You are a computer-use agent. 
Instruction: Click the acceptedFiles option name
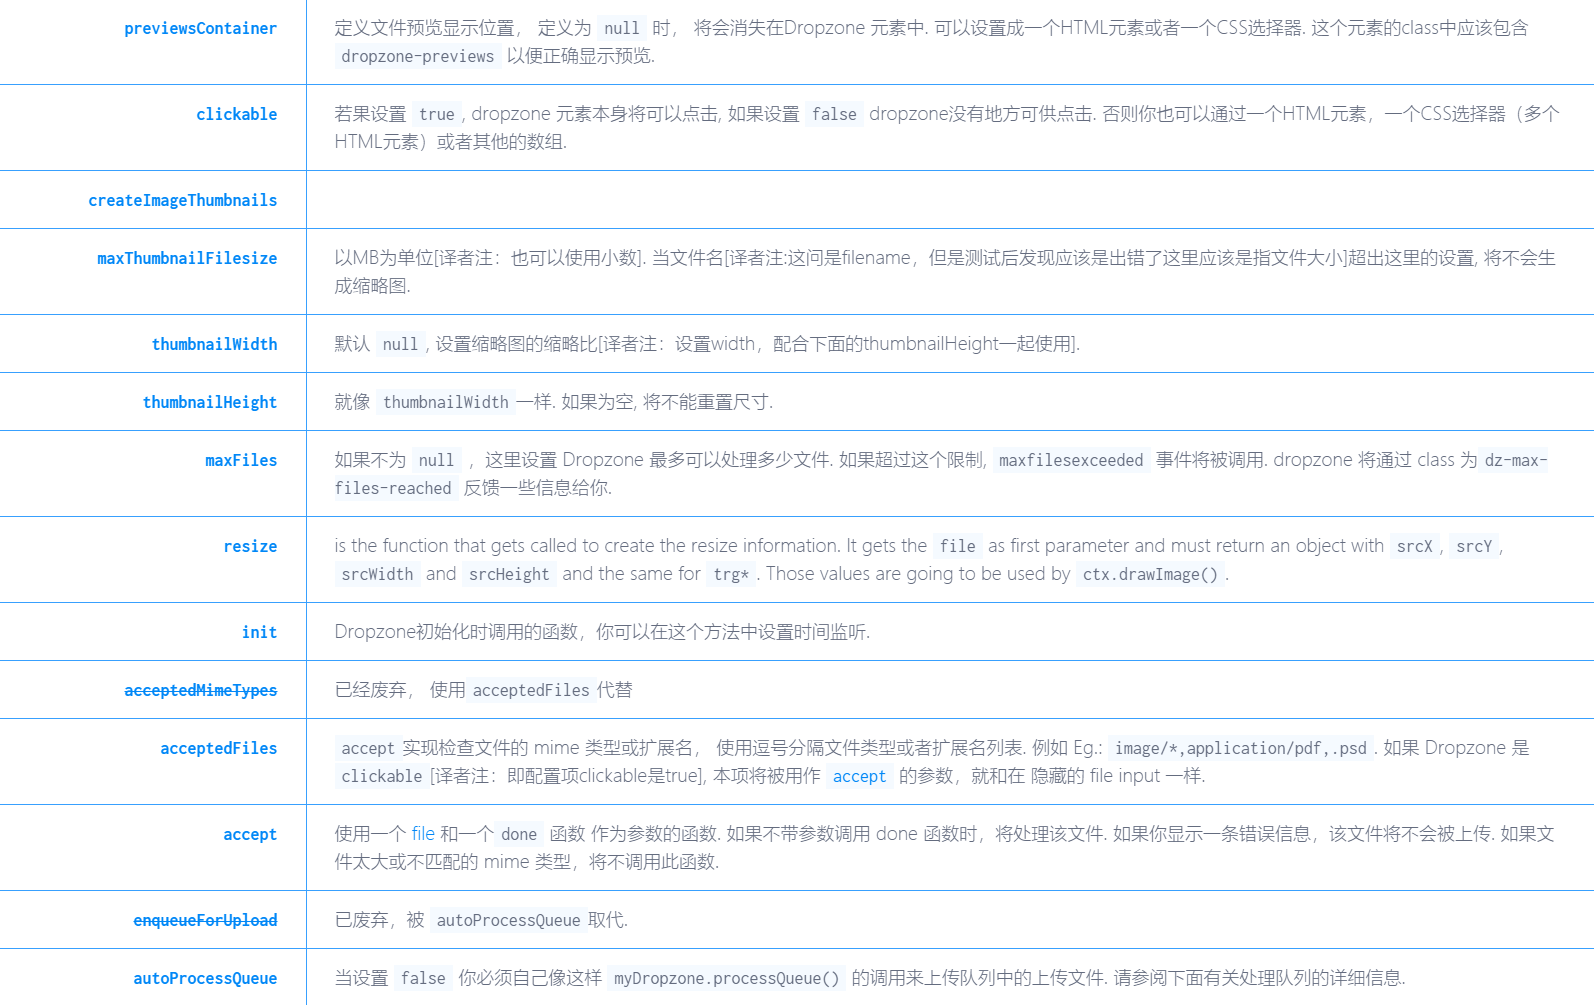[x=218, y=749]
